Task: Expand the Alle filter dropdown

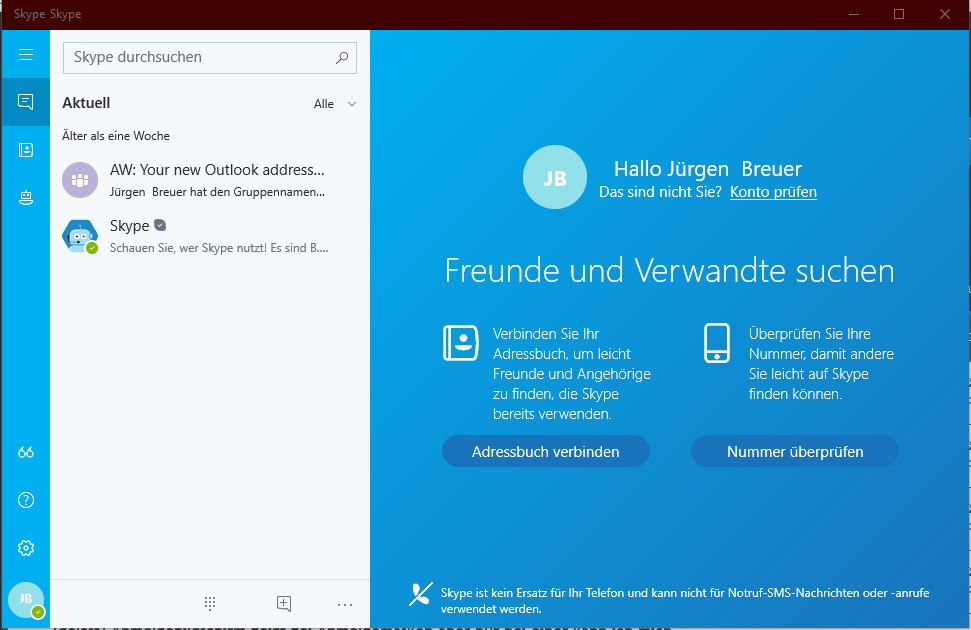Action: tap(335, 104)
